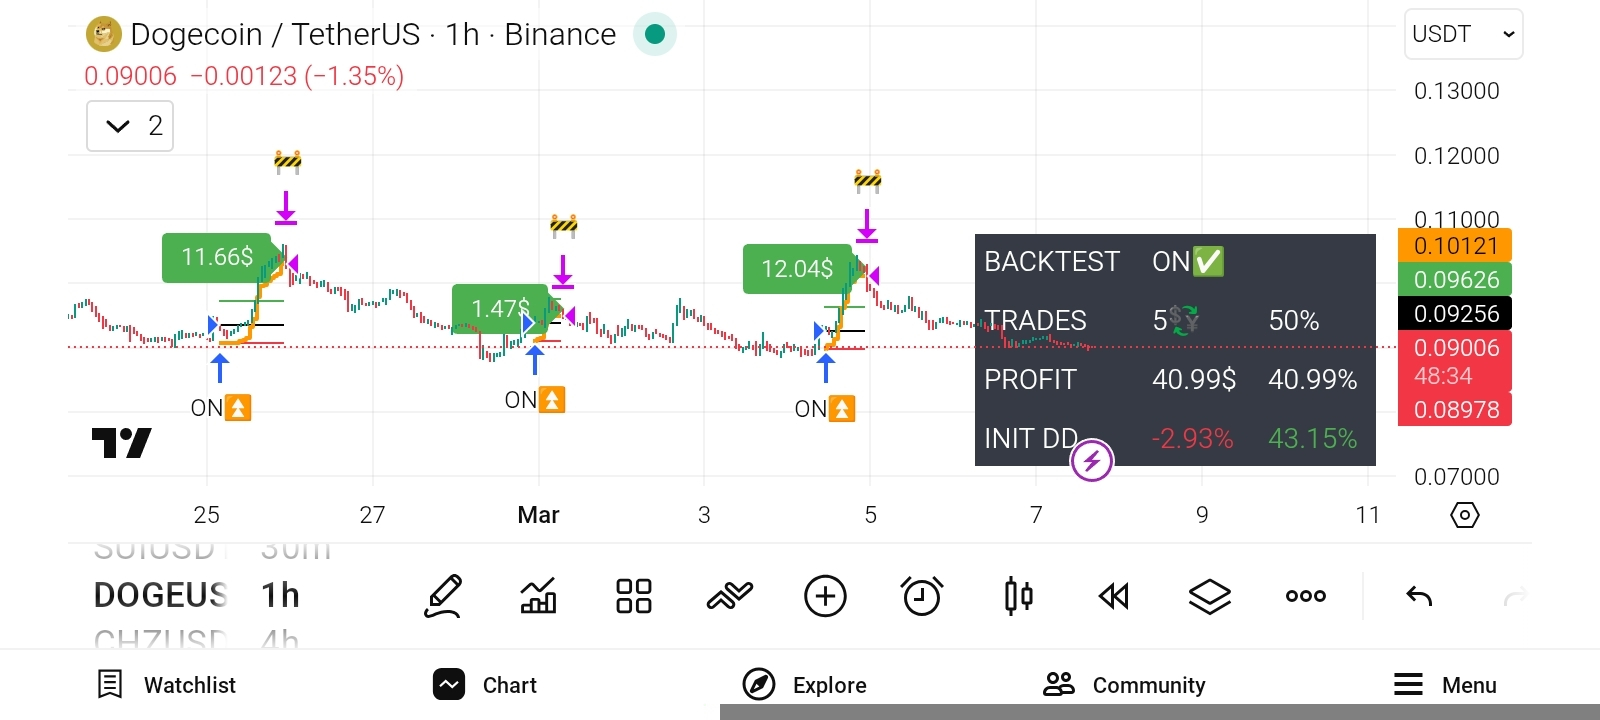
Task: Create an alert with clock icon
Action: 922,596
